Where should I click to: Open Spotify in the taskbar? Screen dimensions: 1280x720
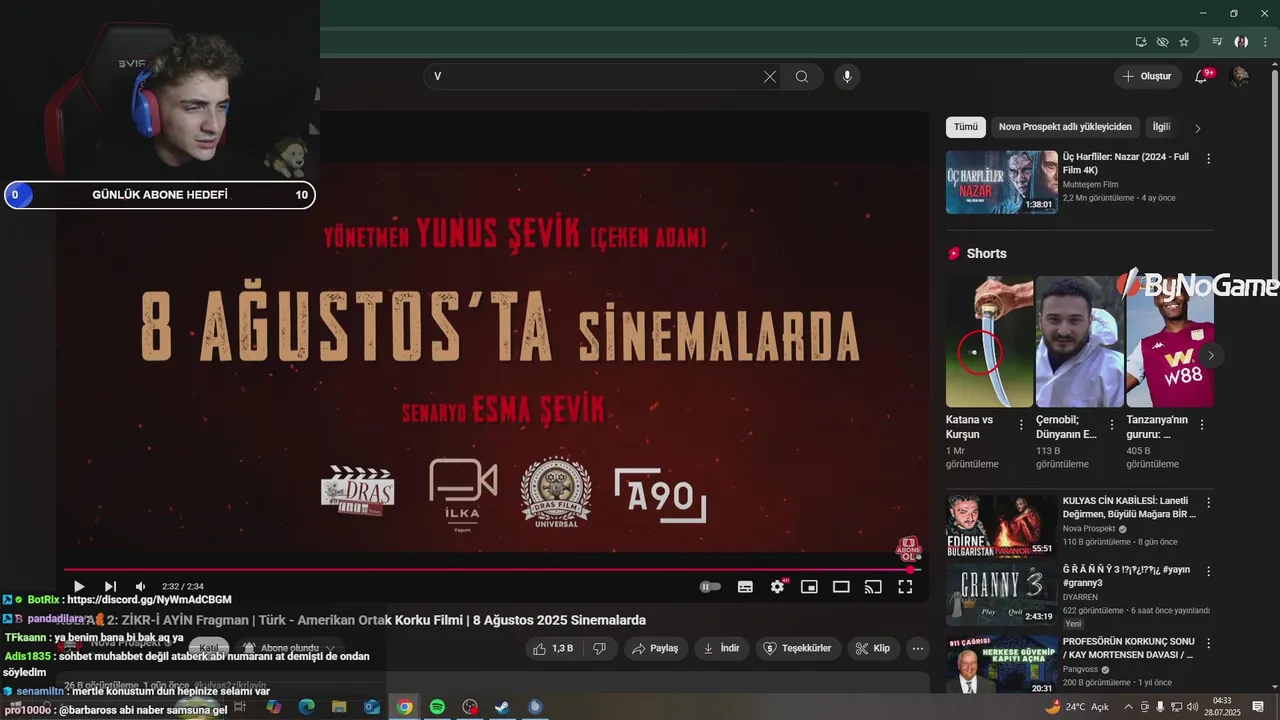pos(437,707)
